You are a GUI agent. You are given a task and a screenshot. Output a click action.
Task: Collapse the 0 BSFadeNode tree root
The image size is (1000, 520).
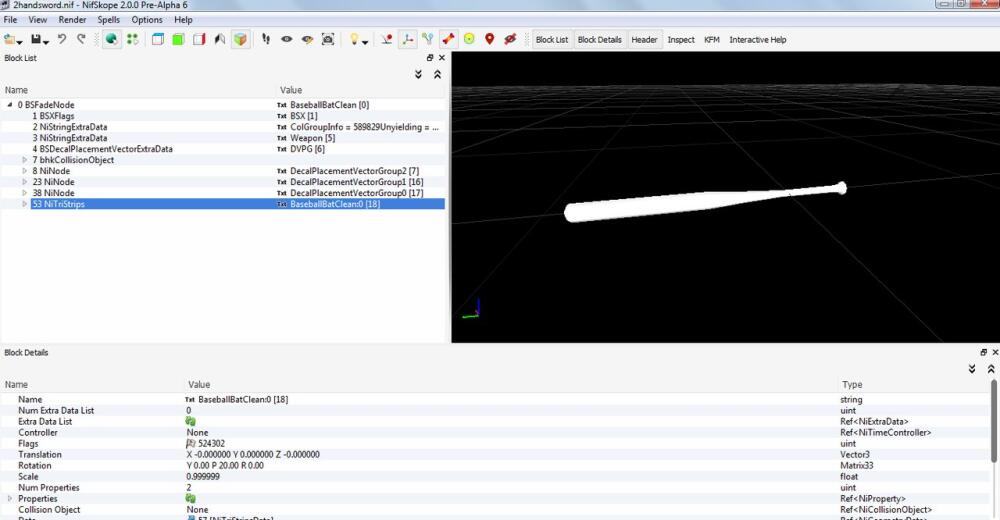point(10,105)
